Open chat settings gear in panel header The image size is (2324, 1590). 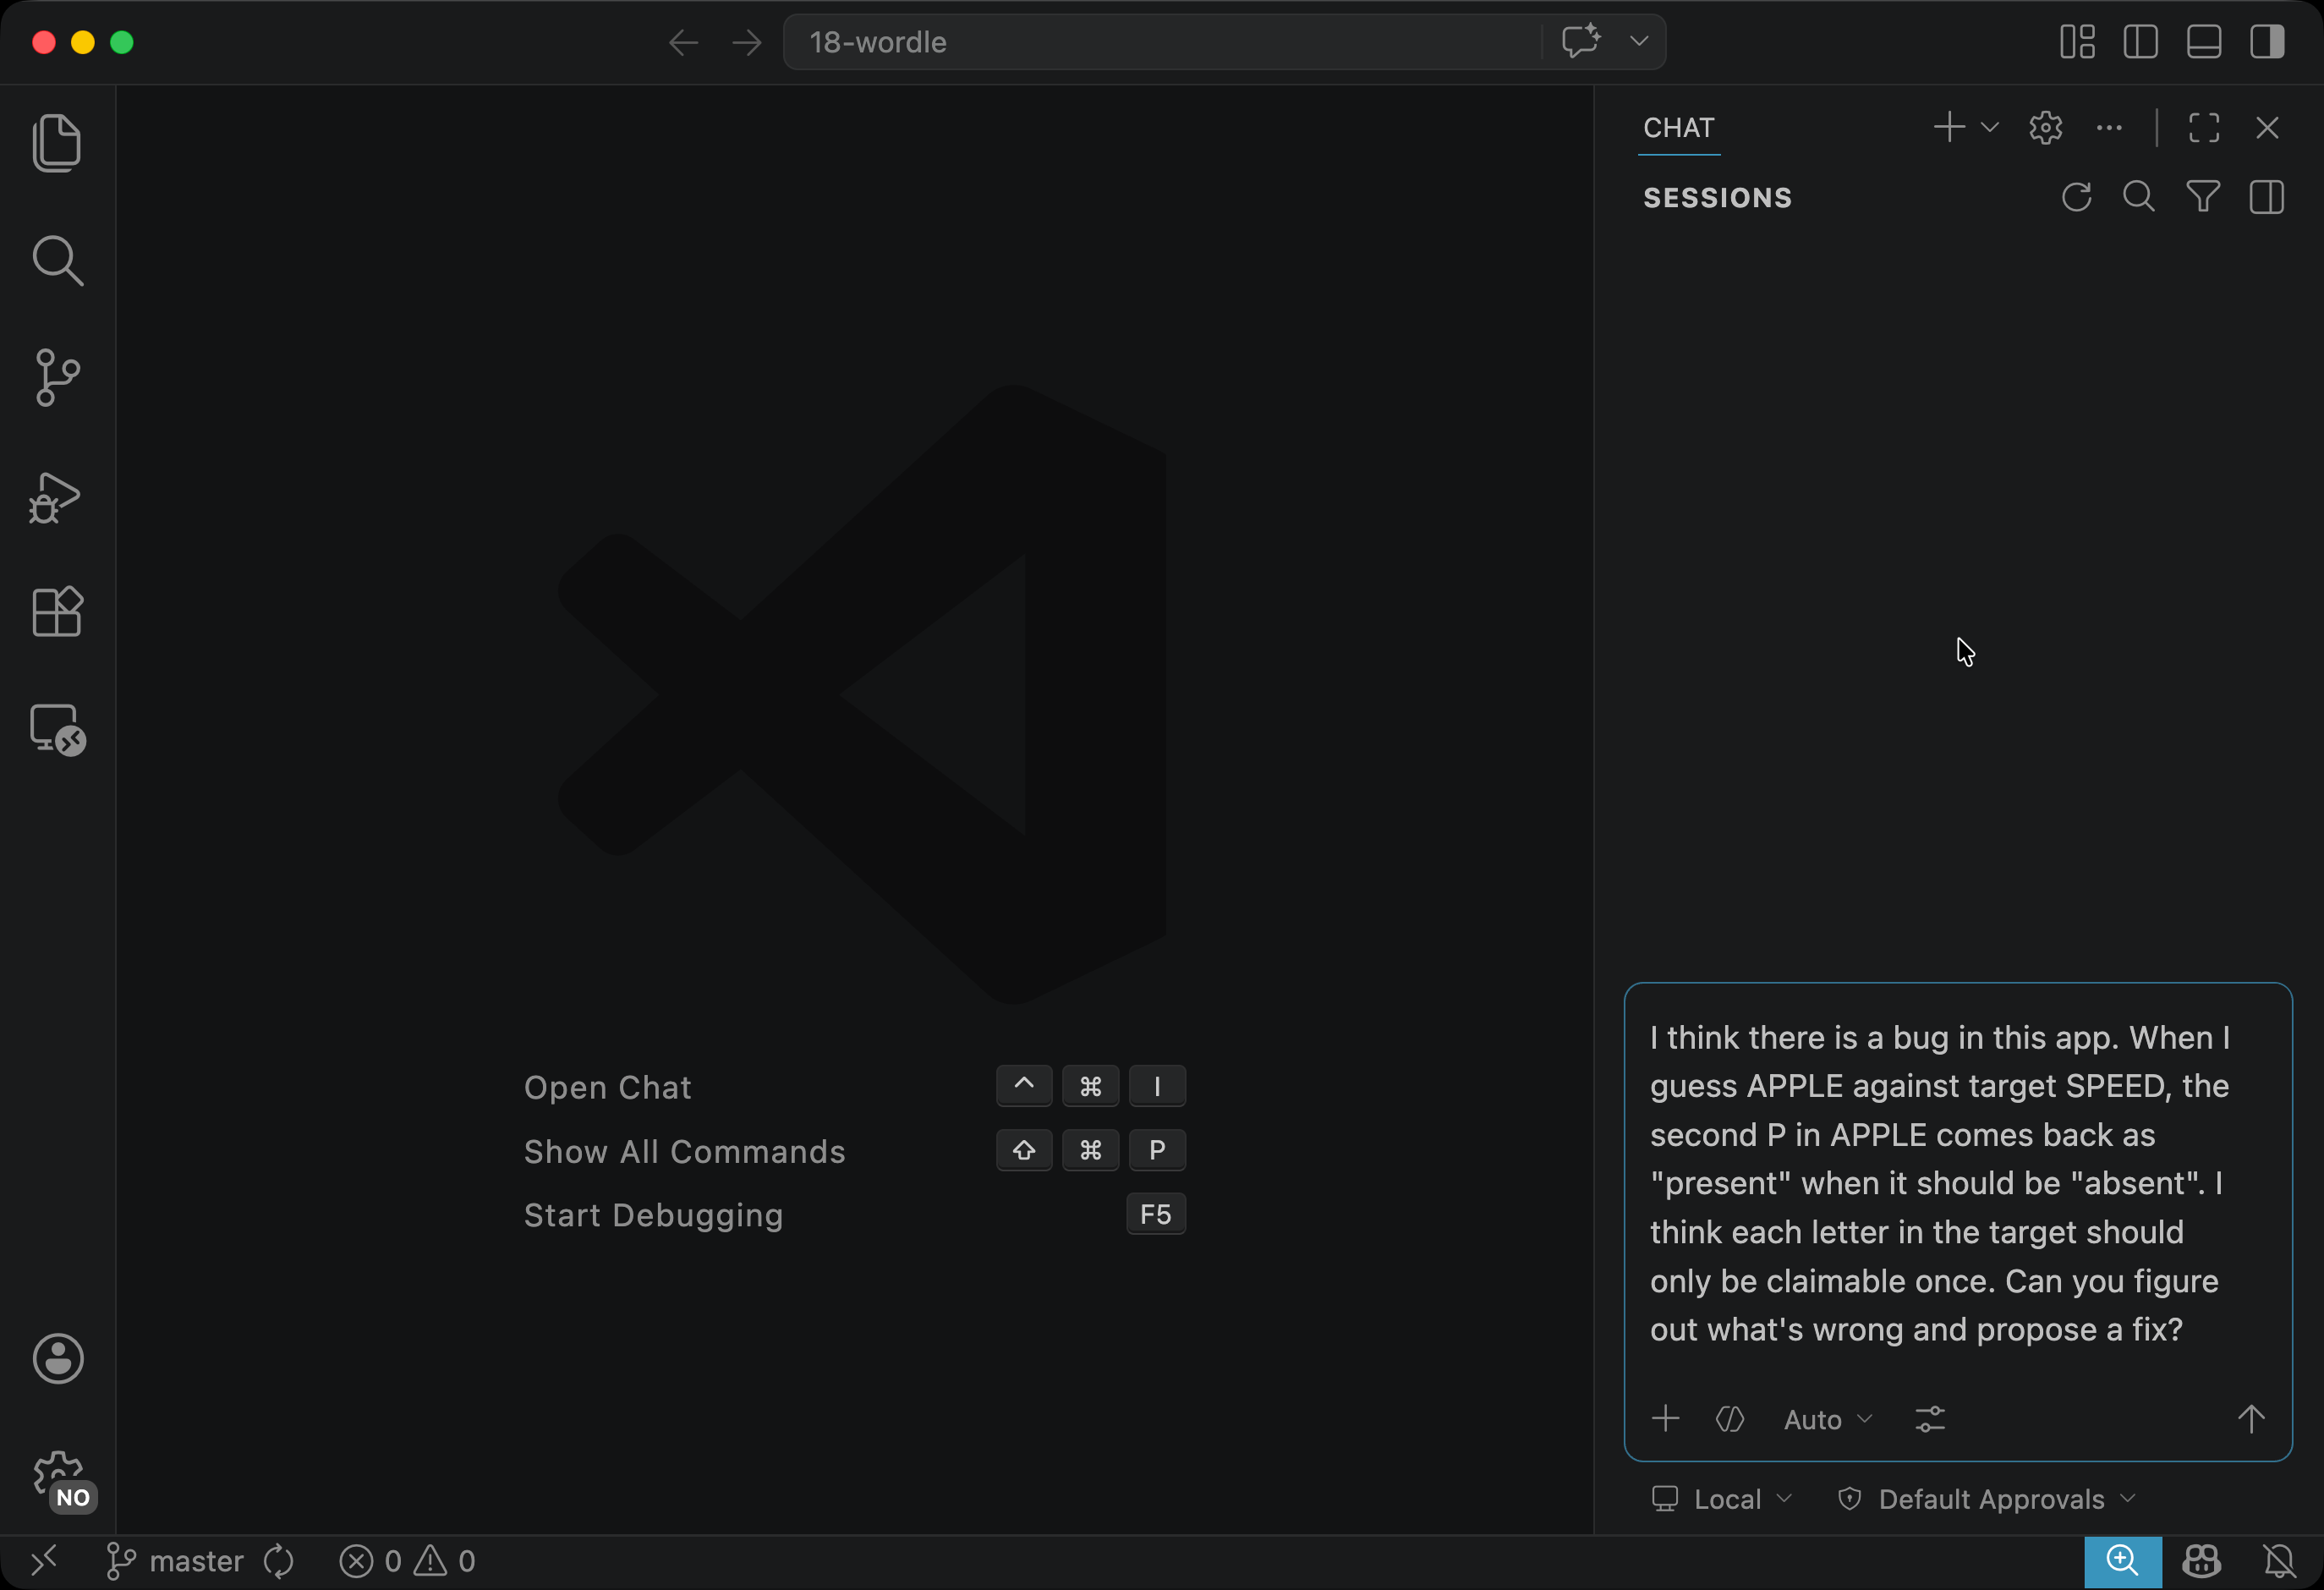(2046, 127)
